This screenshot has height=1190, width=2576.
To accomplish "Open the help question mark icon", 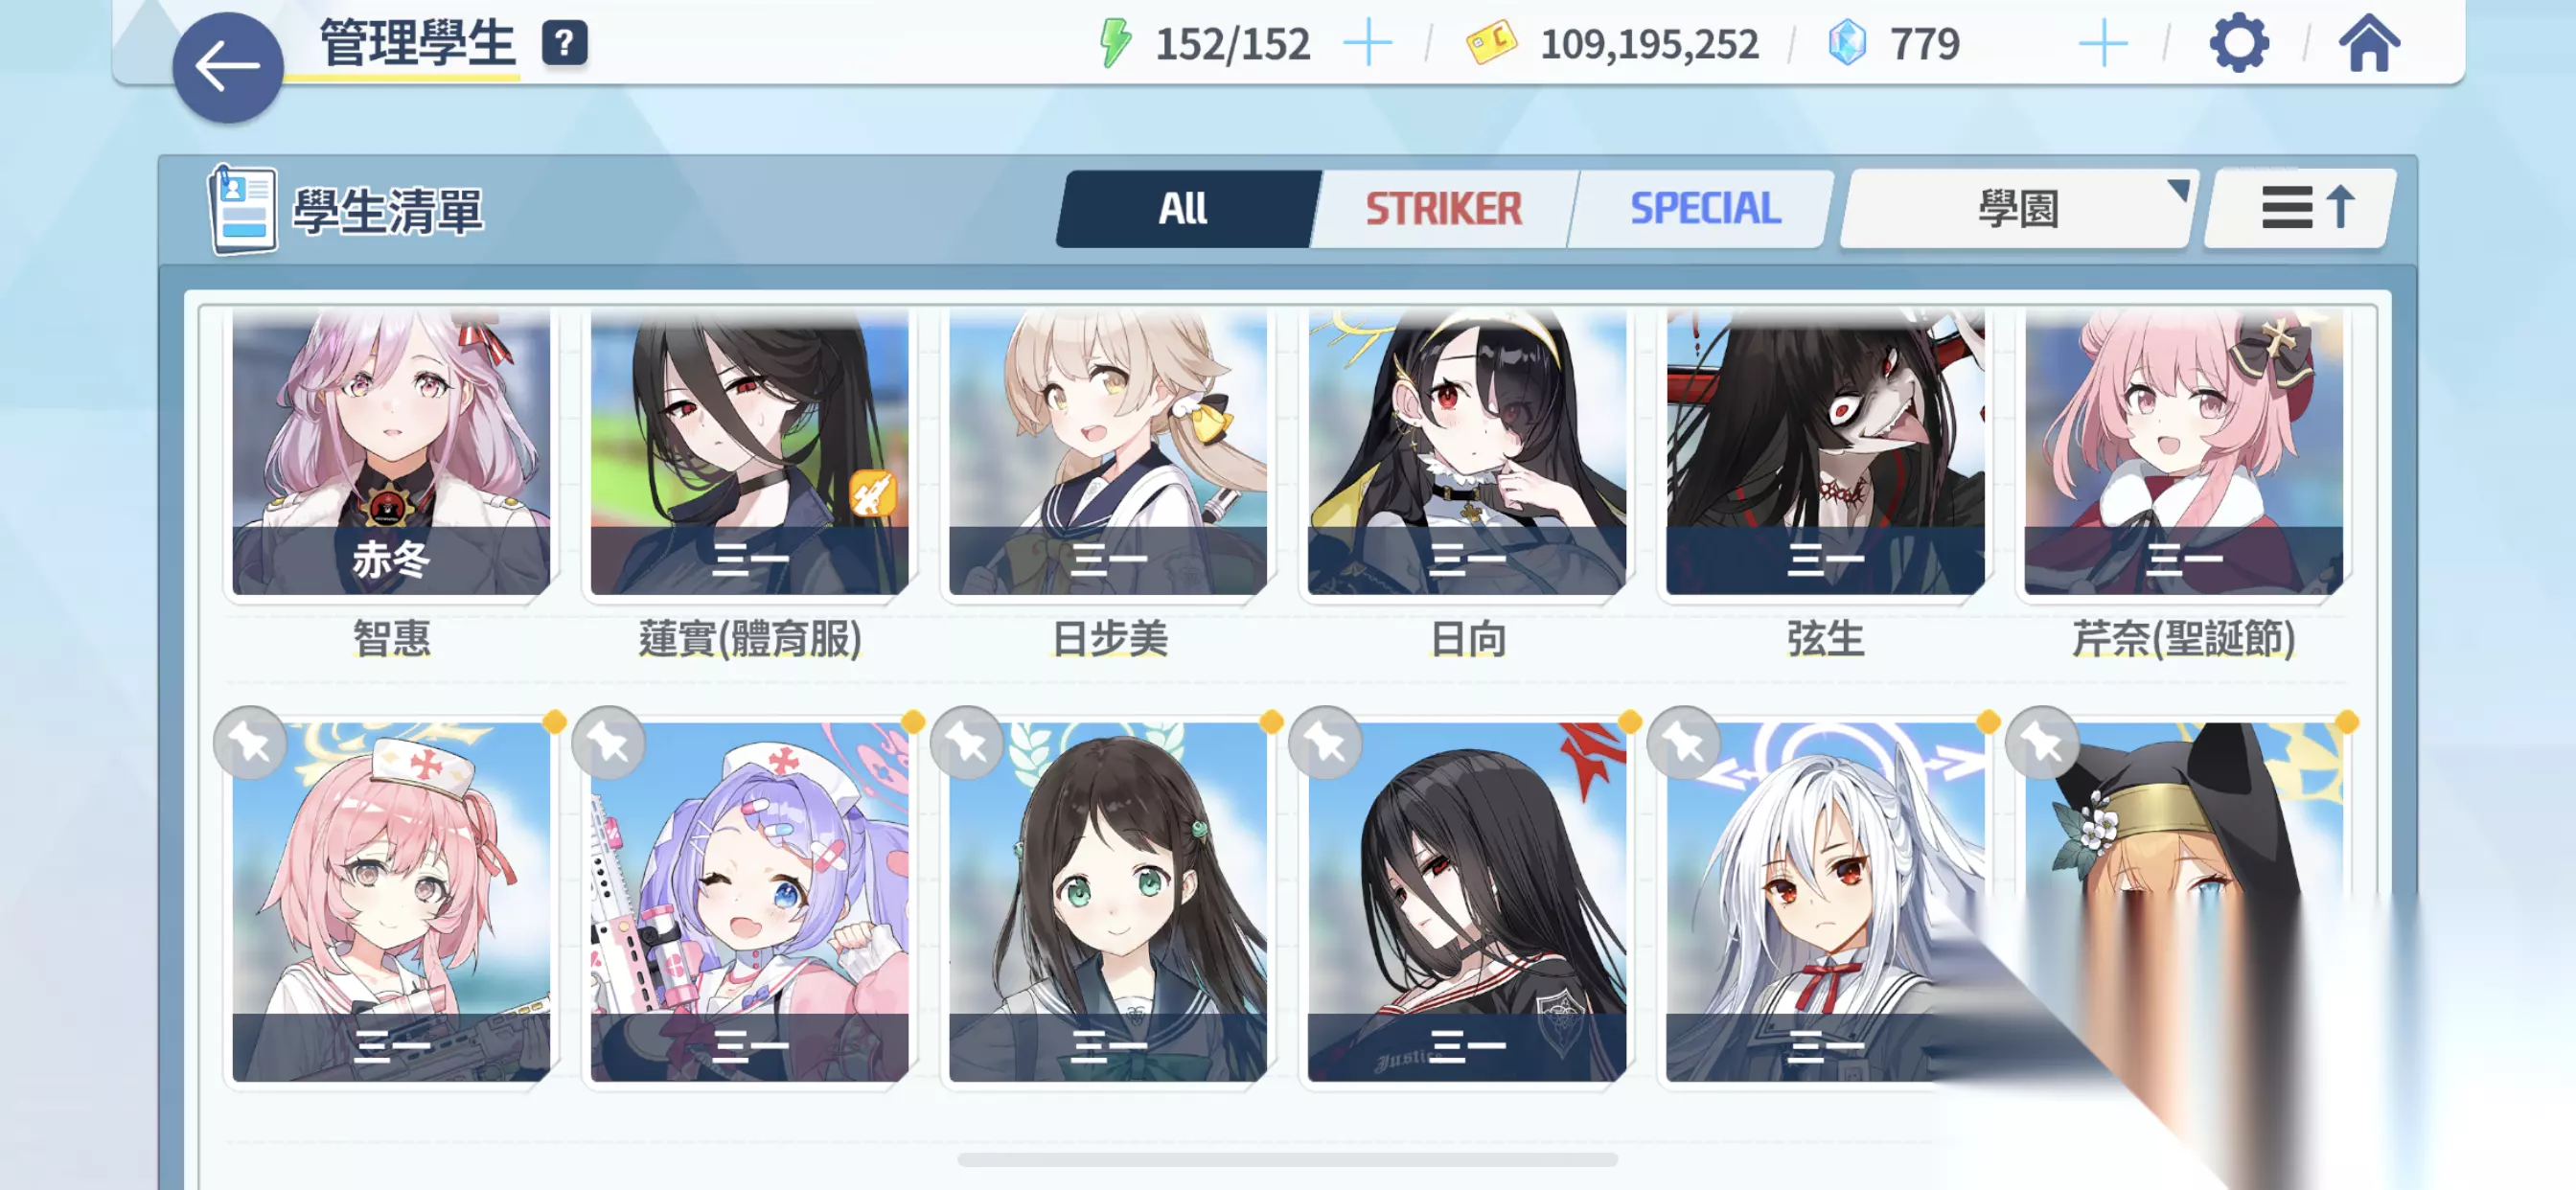I will click(565, 44).
